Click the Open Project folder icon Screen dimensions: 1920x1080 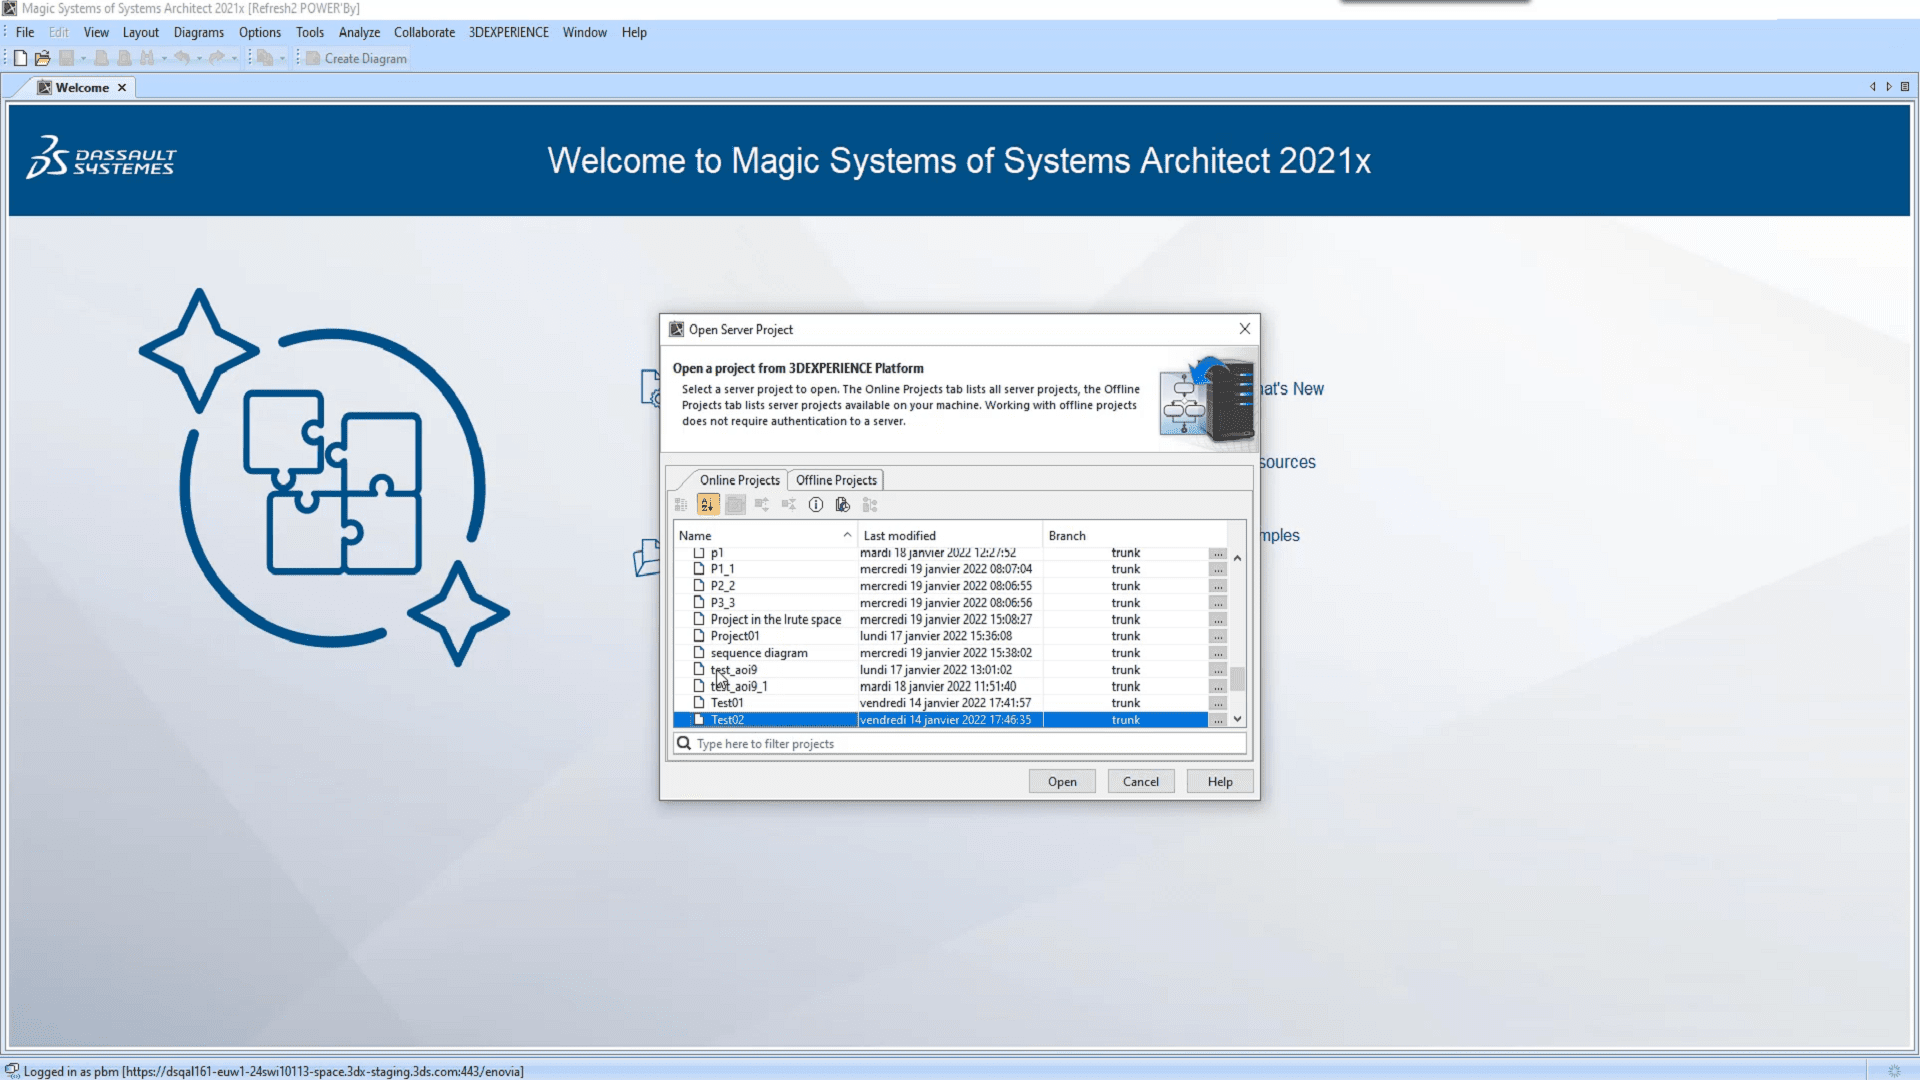click(42, 58)
